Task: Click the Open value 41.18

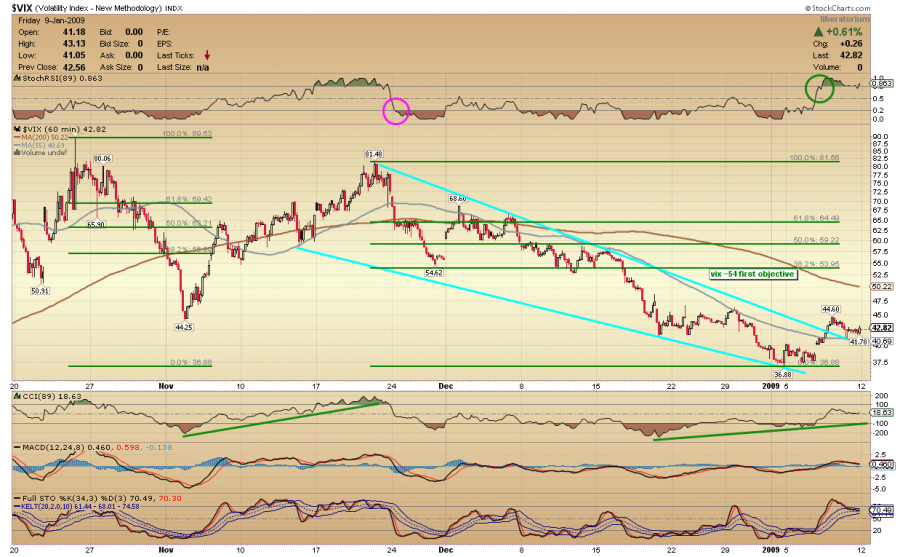Action: coord(74,32)
